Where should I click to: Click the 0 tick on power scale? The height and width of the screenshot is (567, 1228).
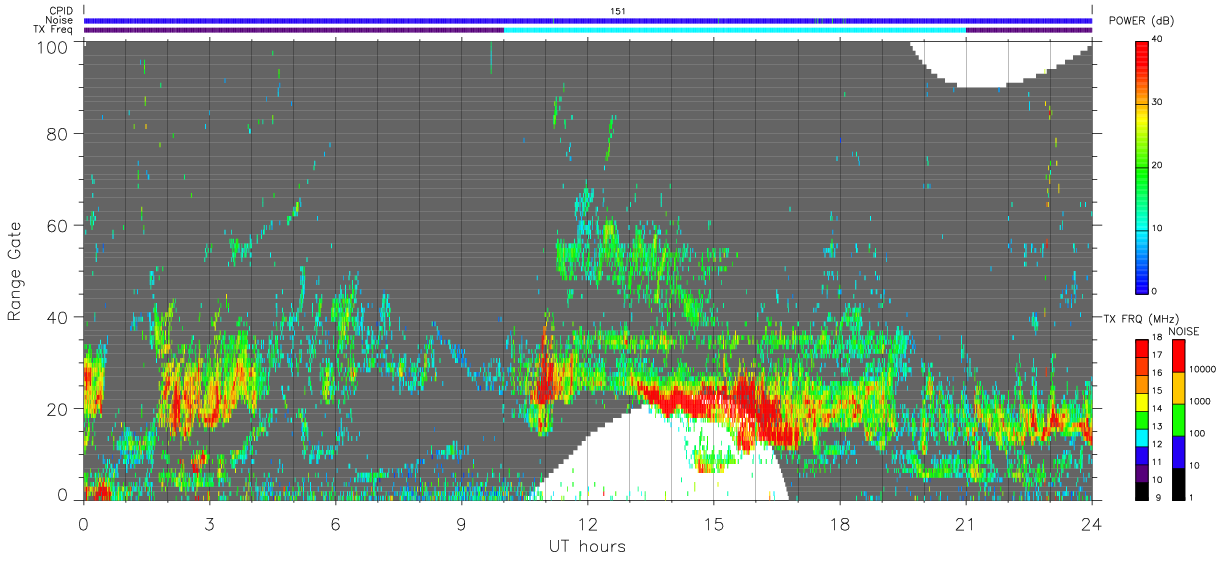(1155, 291)
